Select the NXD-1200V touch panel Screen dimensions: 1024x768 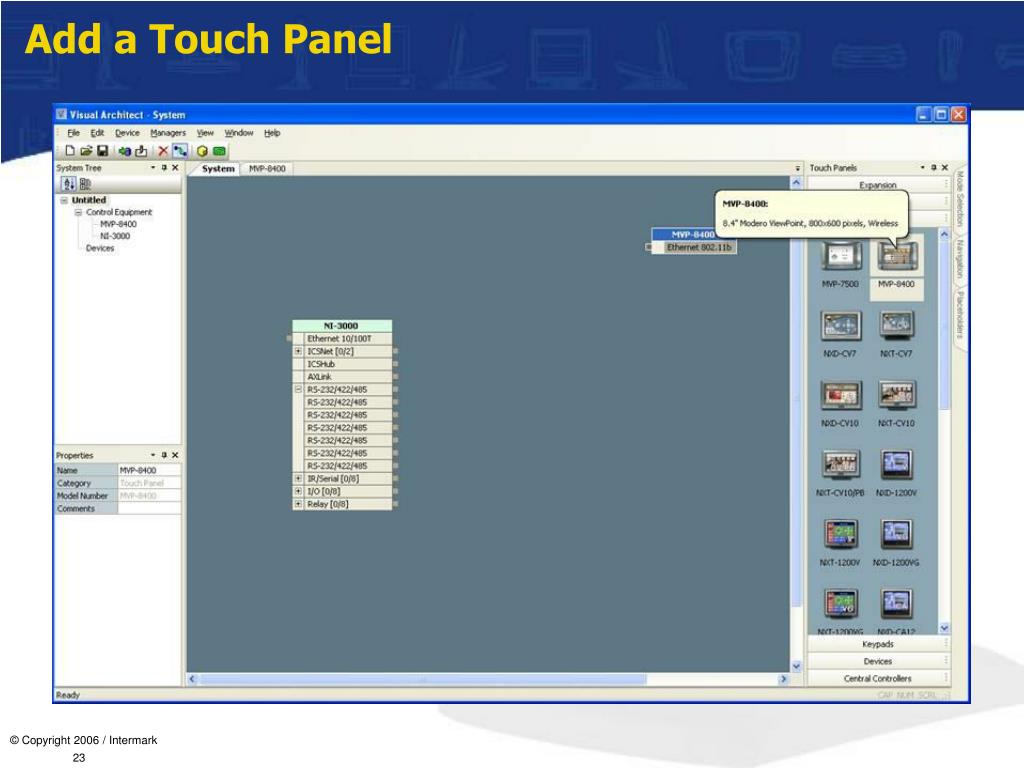pyautogui.click(x=897, y=465)
